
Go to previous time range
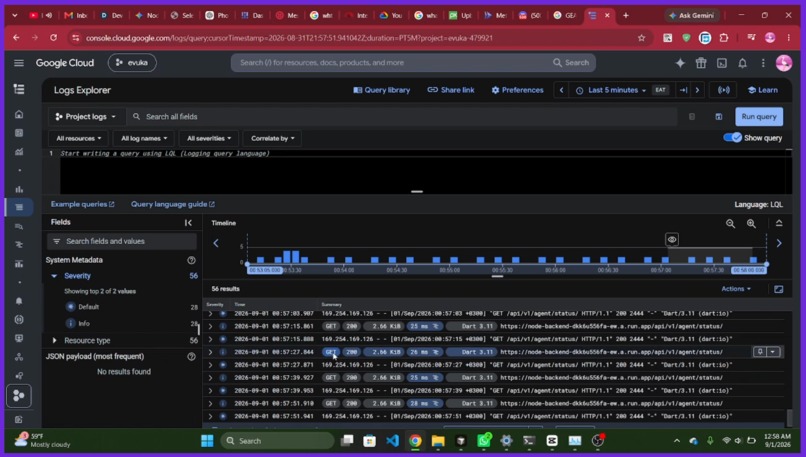click(x=561, y=90)
